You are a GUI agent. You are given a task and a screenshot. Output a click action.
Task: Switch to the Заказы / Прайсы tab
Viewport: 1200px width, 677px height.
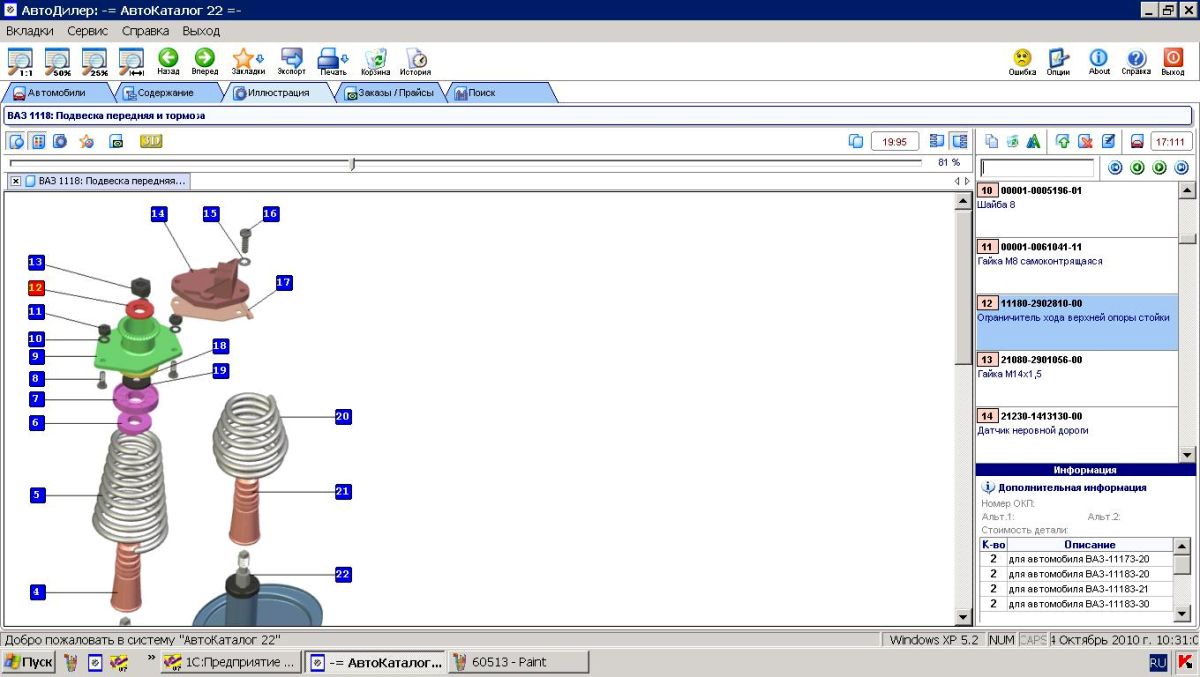(x=389, y=93)
